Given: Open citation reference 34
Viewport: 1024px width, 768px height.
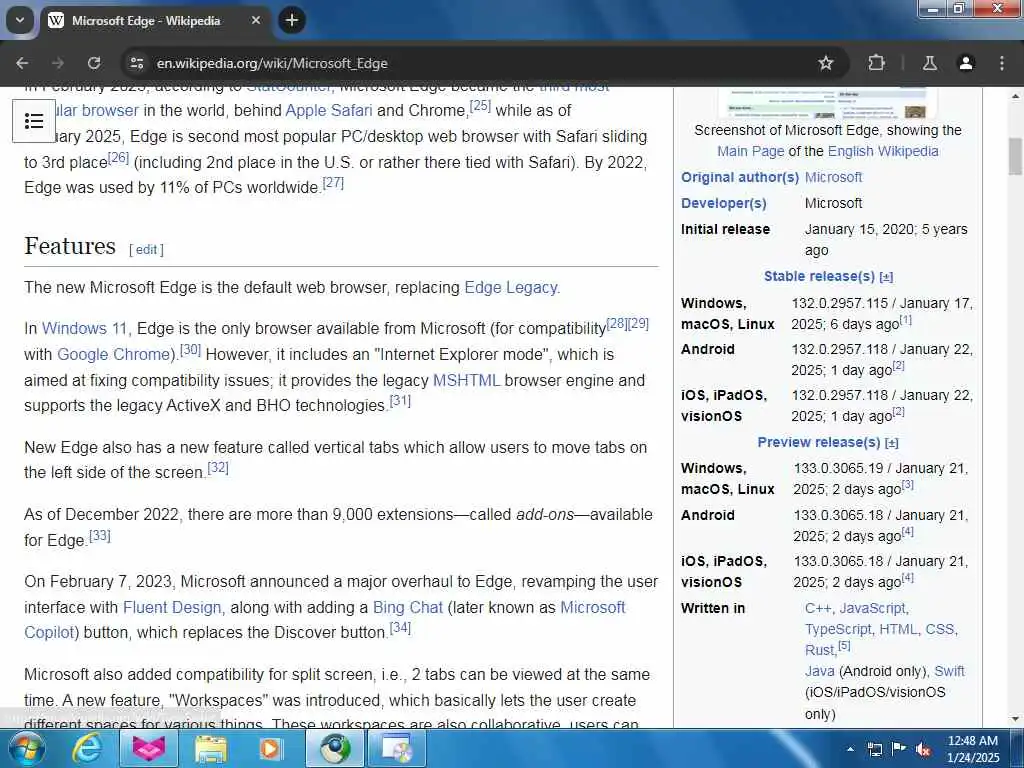Looking at the screenshot, I should [400, 628].
